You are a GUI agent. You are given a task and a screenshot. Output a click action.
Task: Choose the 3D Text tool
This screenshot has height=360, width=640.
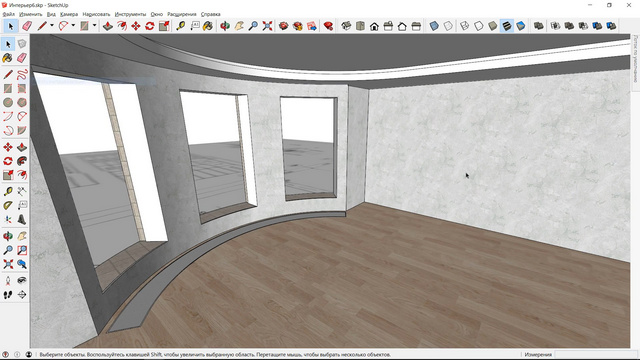(22, 220)
